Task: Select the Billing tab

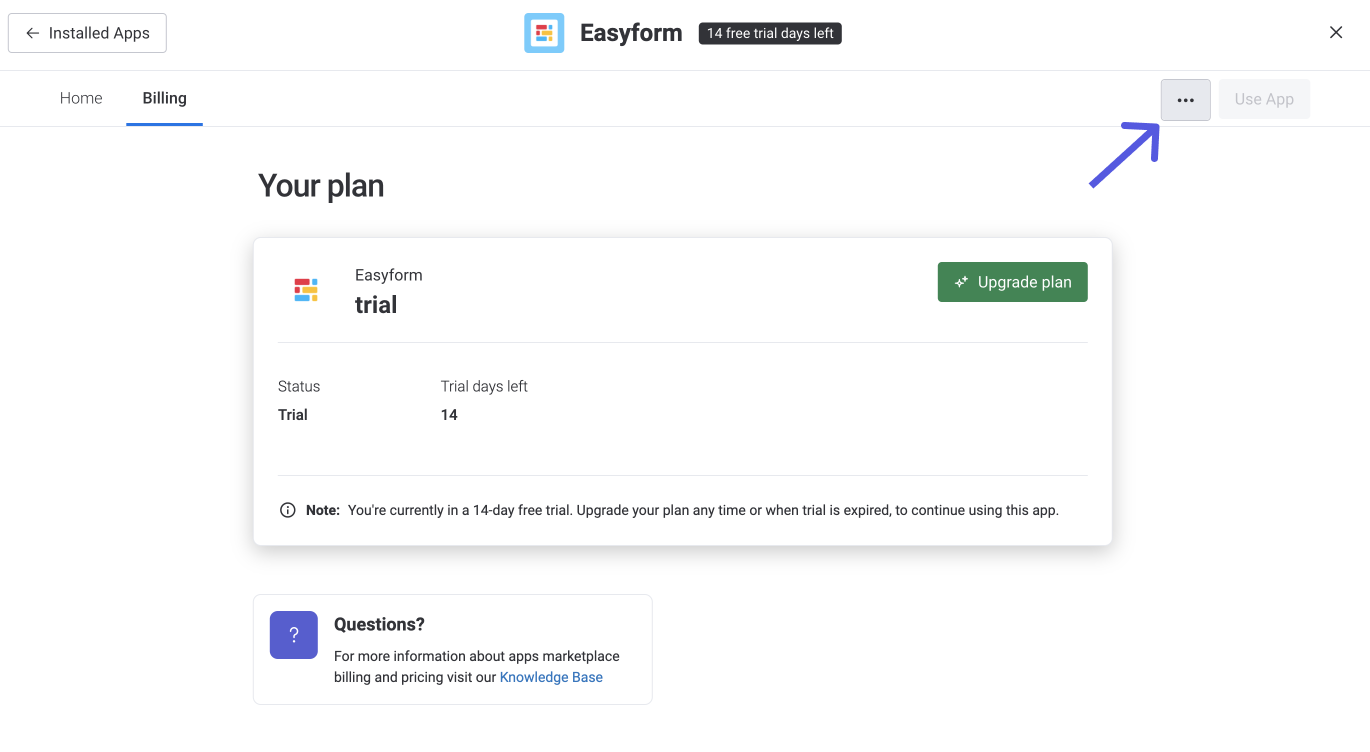Action: tap(163, 98)
